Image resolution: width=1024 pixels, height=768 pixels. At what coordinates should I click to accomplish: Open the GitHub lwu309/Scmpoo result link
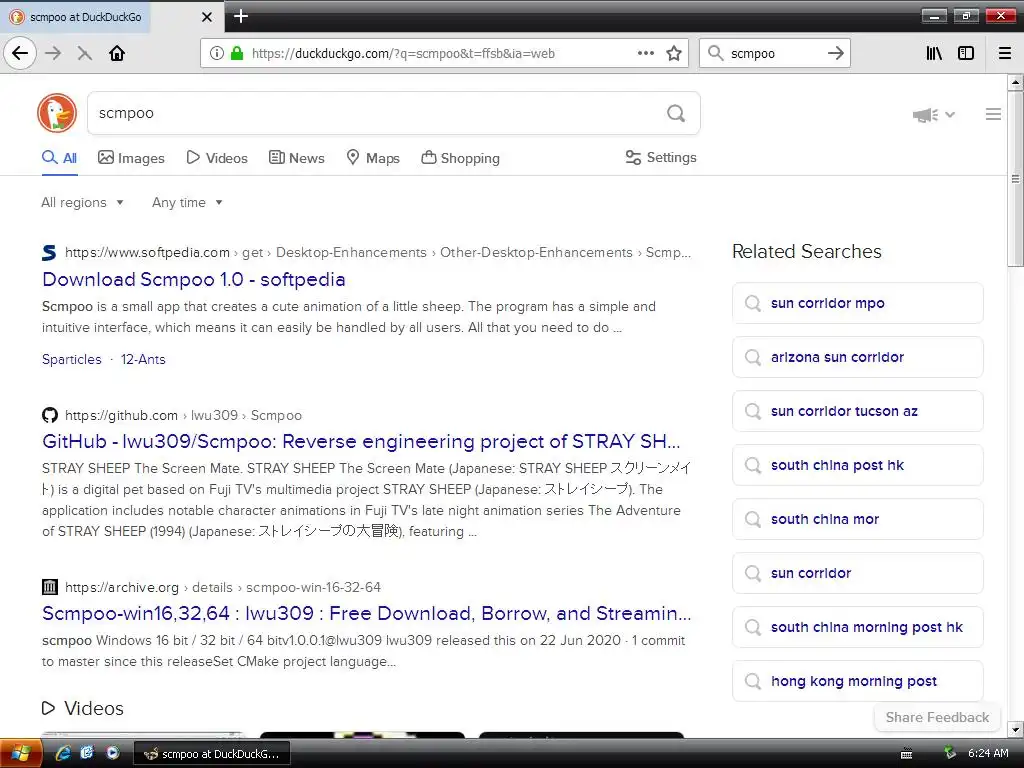click(361, 441)
